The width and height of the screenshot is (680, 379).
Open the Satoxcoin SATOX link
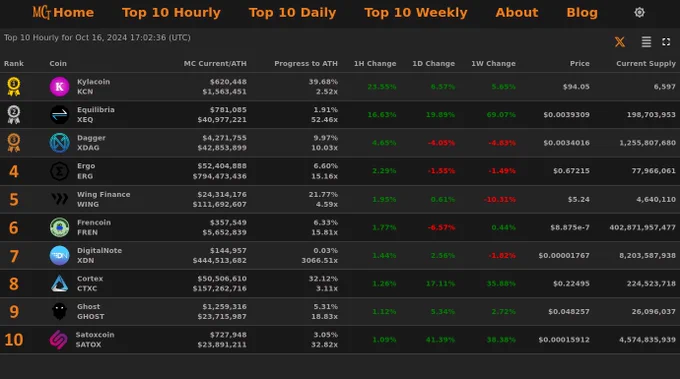(95, 340)
